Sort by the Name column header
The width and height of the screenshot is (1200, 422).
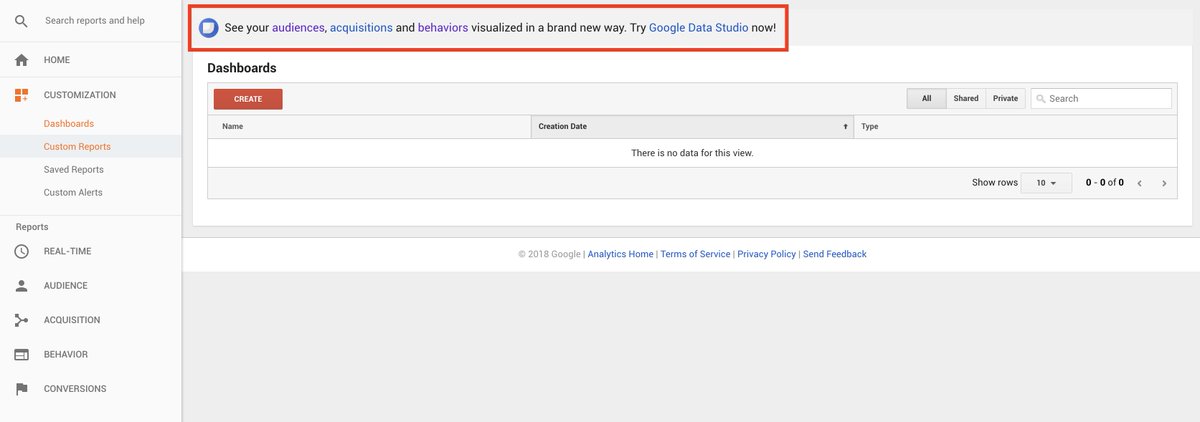369,127
